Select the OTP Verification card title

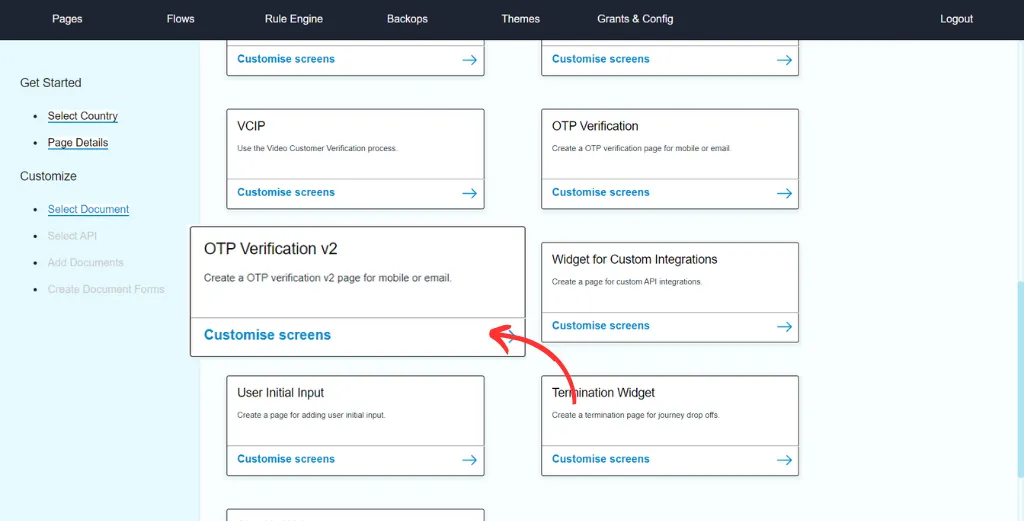tap(595, 126)
